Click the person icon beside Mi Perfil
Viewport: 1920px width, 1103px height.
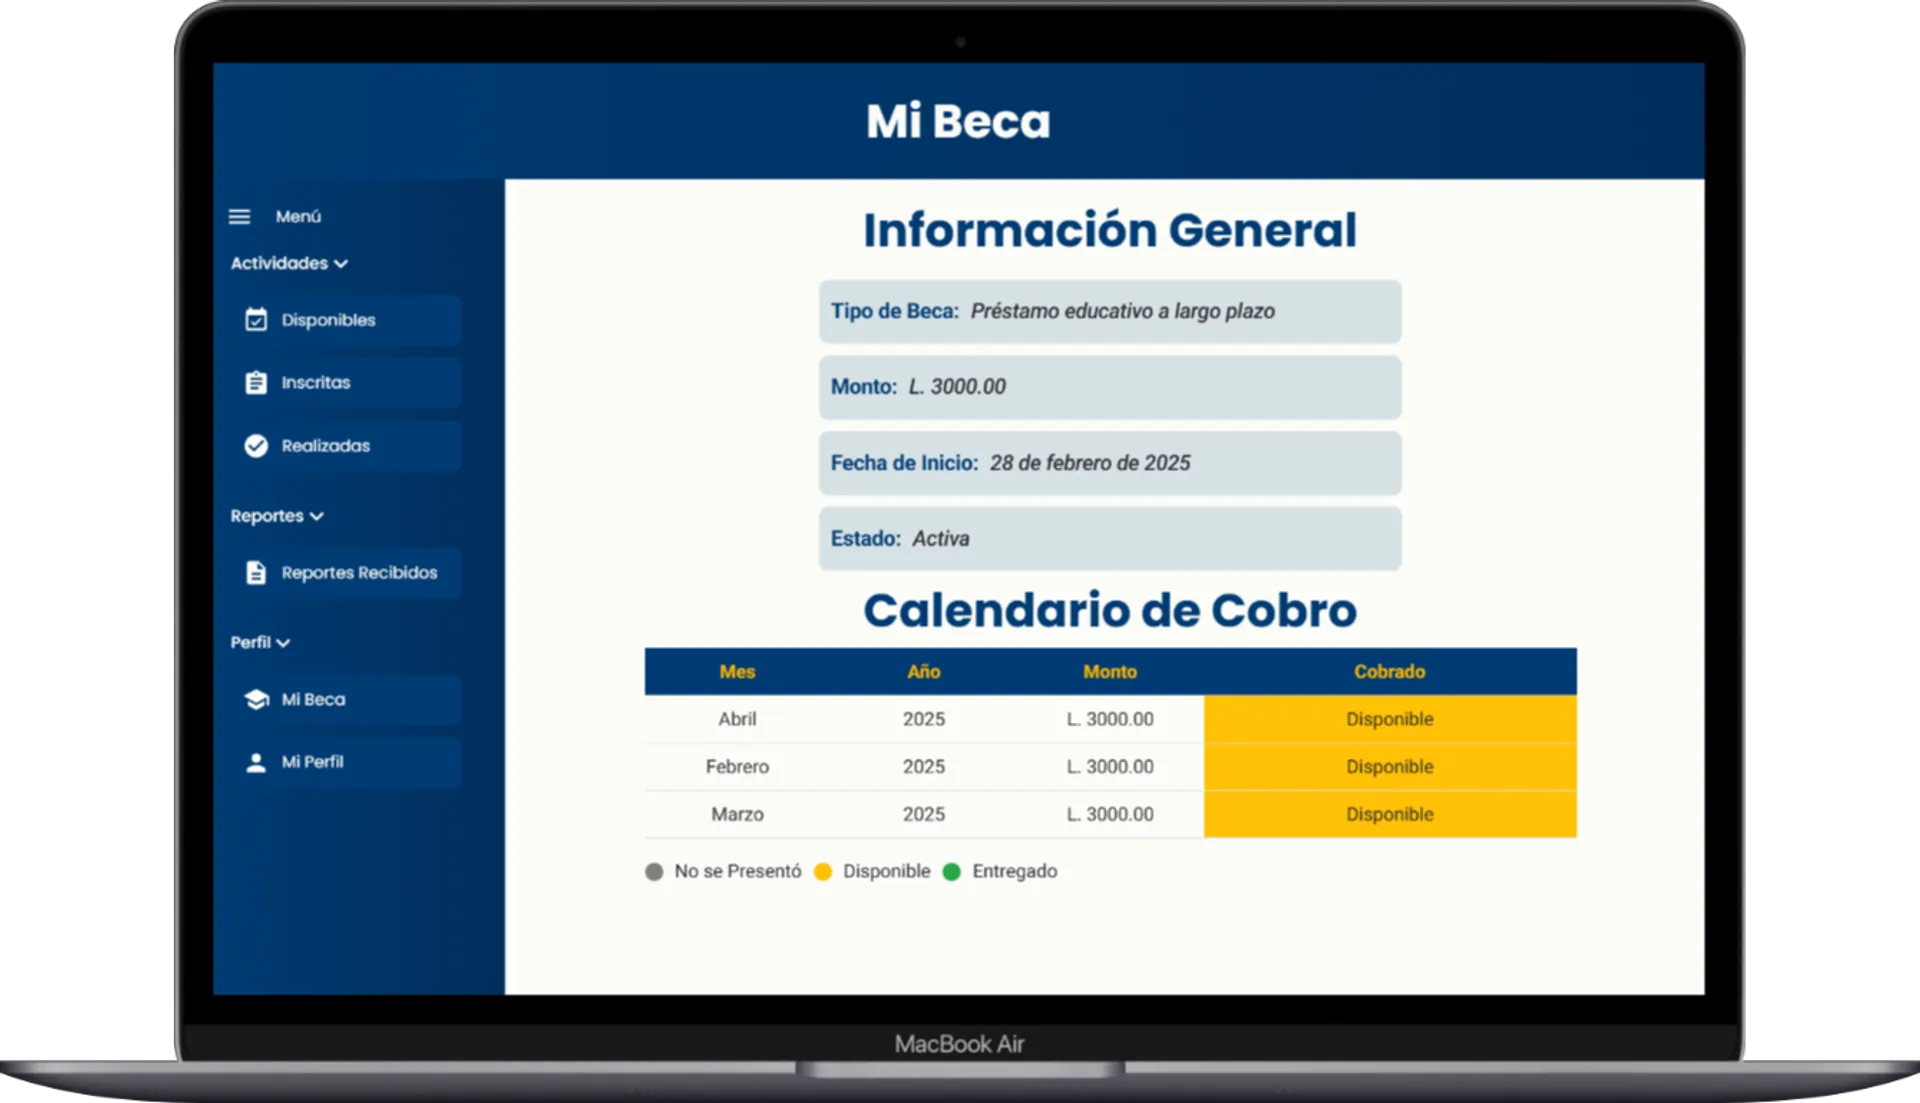(x=256, y=763)
